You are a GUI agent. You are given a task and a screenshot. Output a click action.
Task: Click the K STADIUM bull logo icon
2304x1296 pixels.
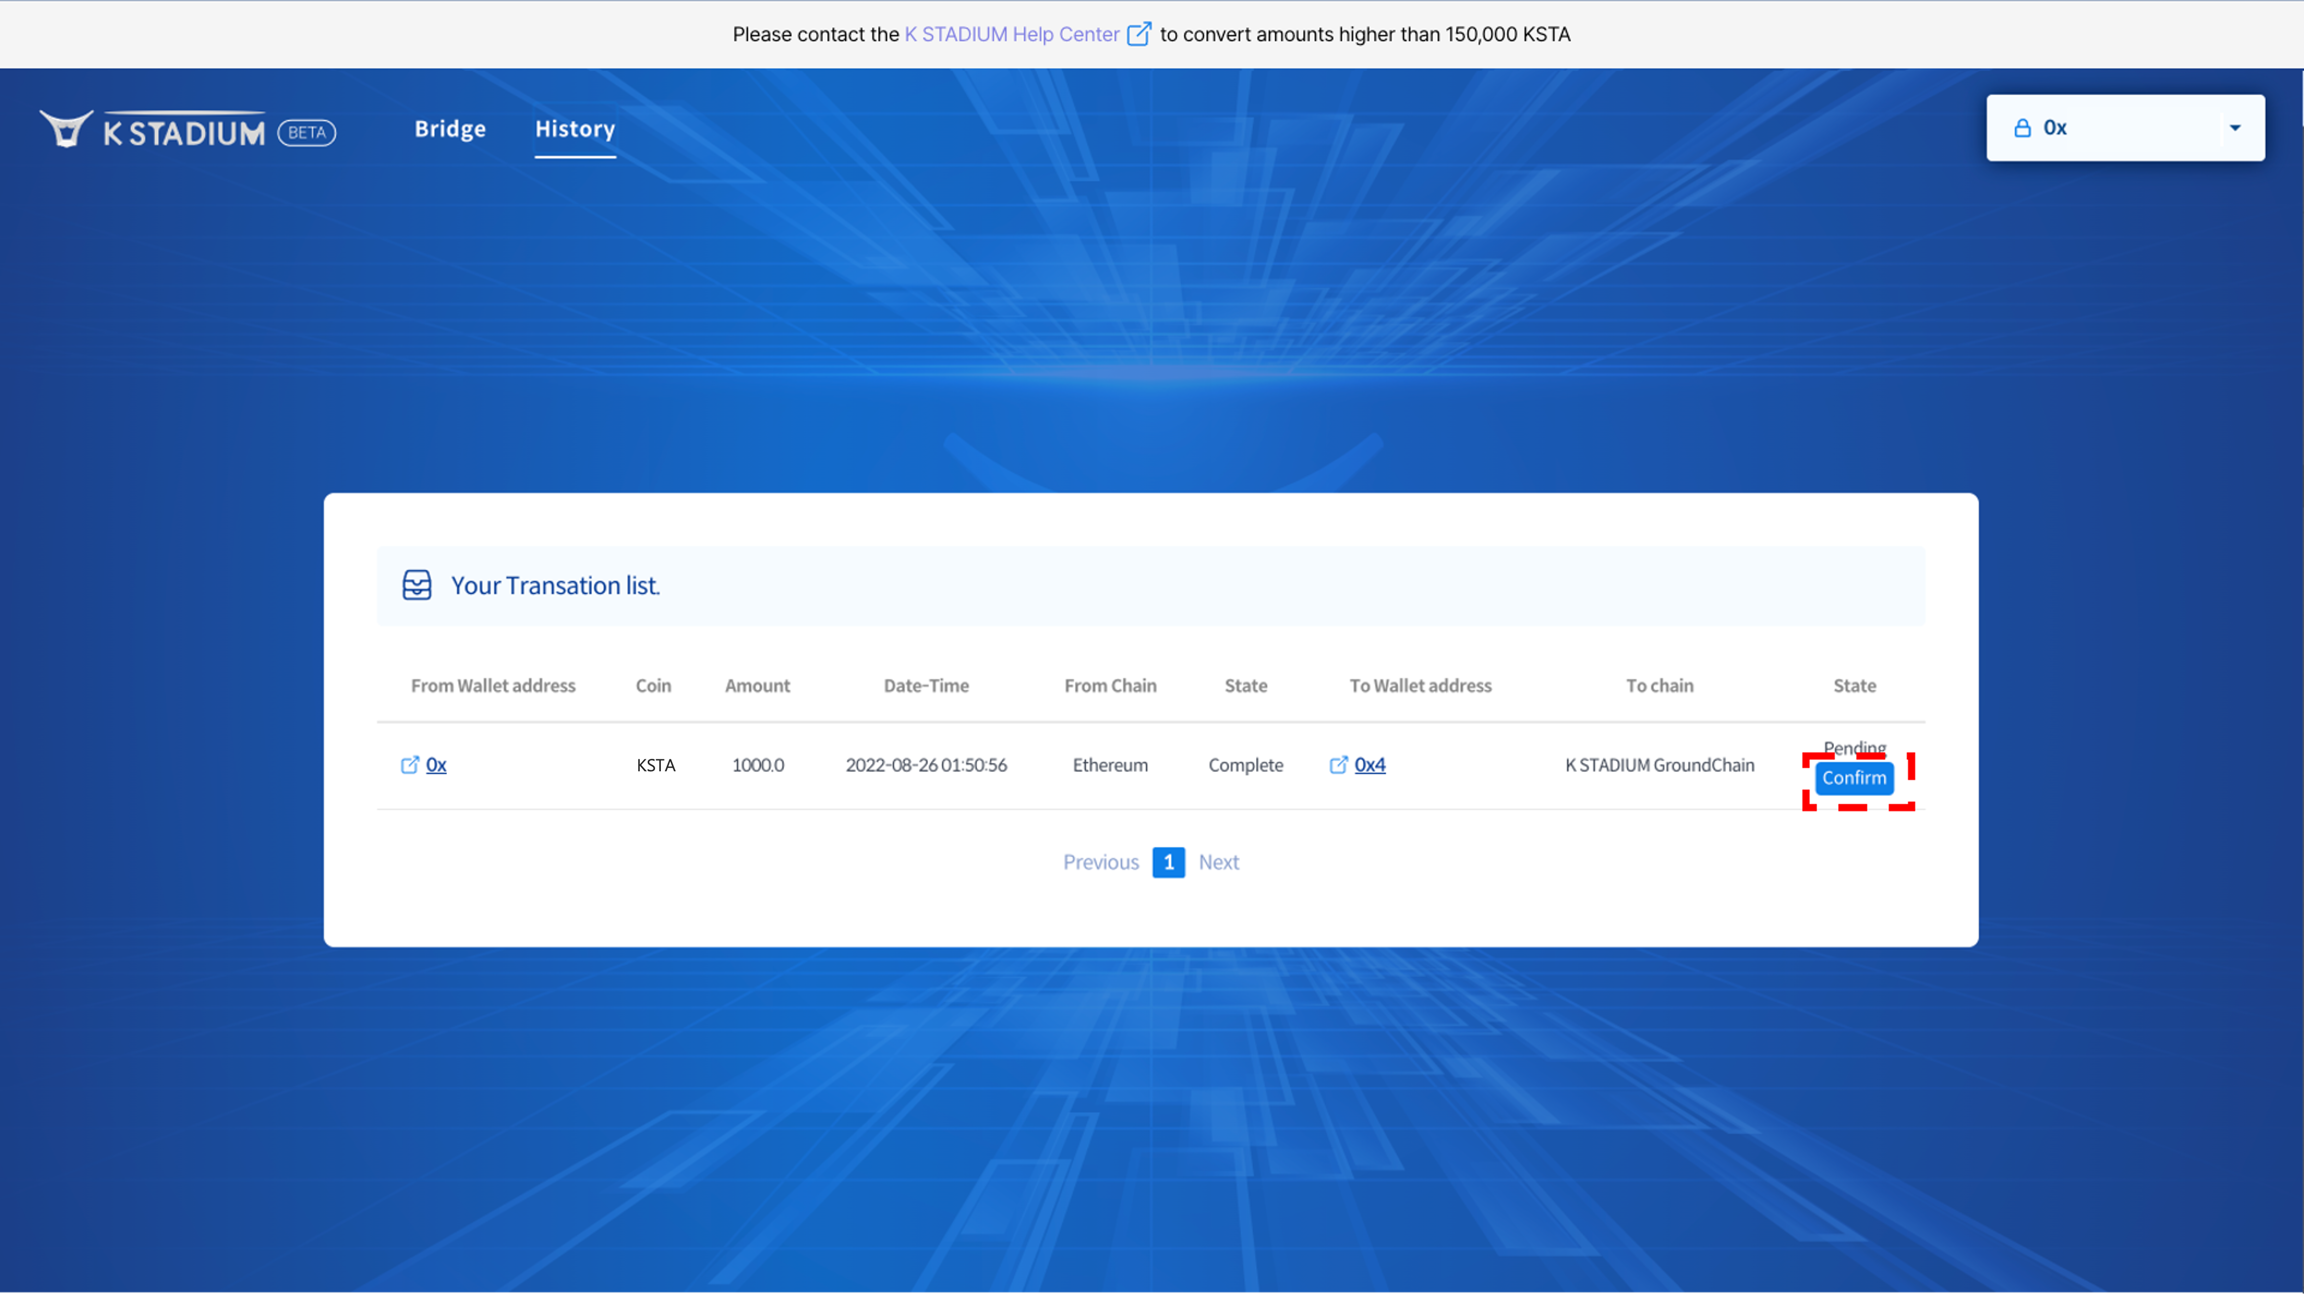tap(66, 129)
